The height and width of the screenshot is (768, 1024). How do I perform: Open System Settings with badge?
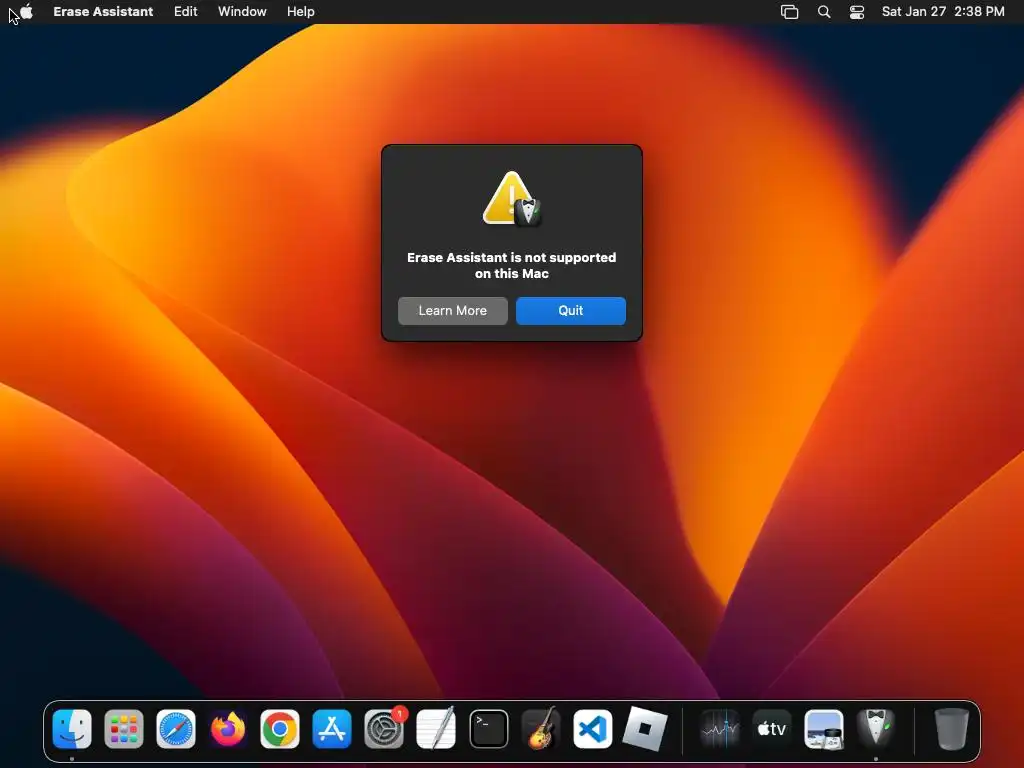click(x=384, y=729)
